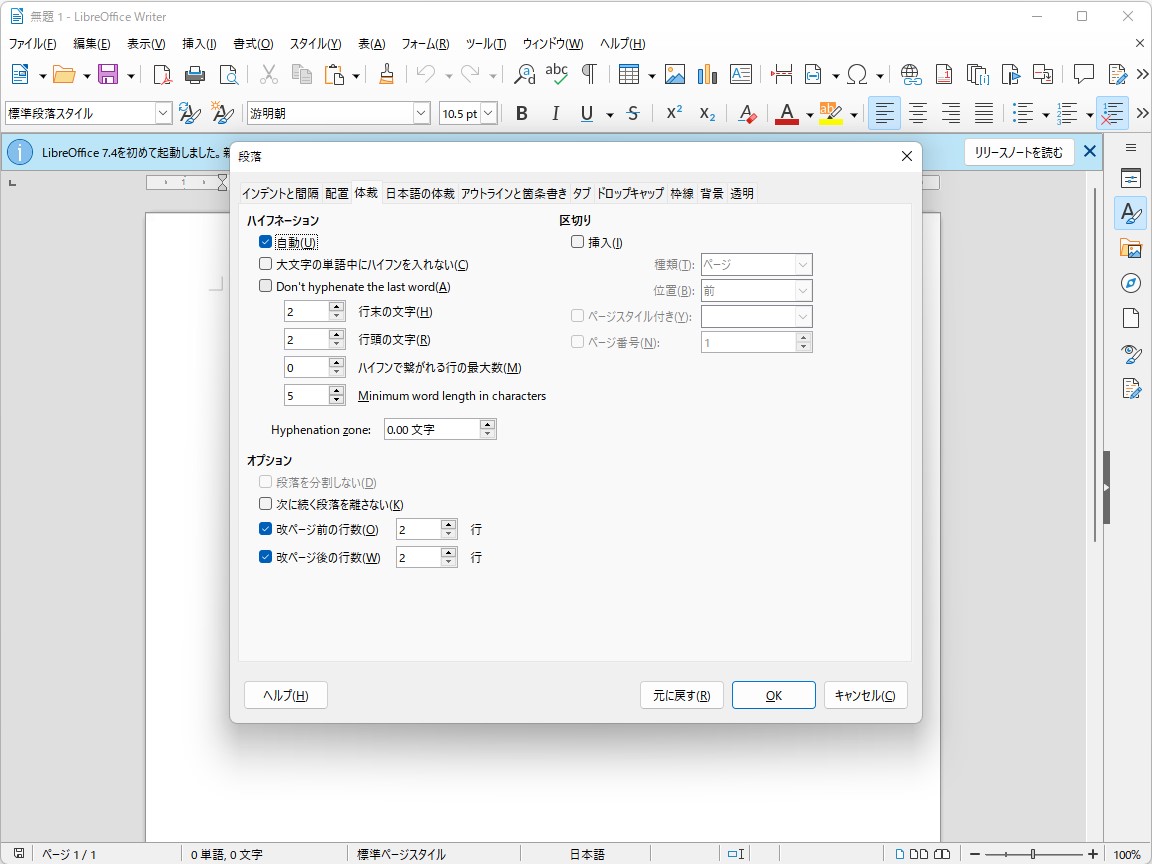The width and height of the screenshot is (1152, 864).
Task: Open Find and Replace icon
Action: [x=525, y=74]
